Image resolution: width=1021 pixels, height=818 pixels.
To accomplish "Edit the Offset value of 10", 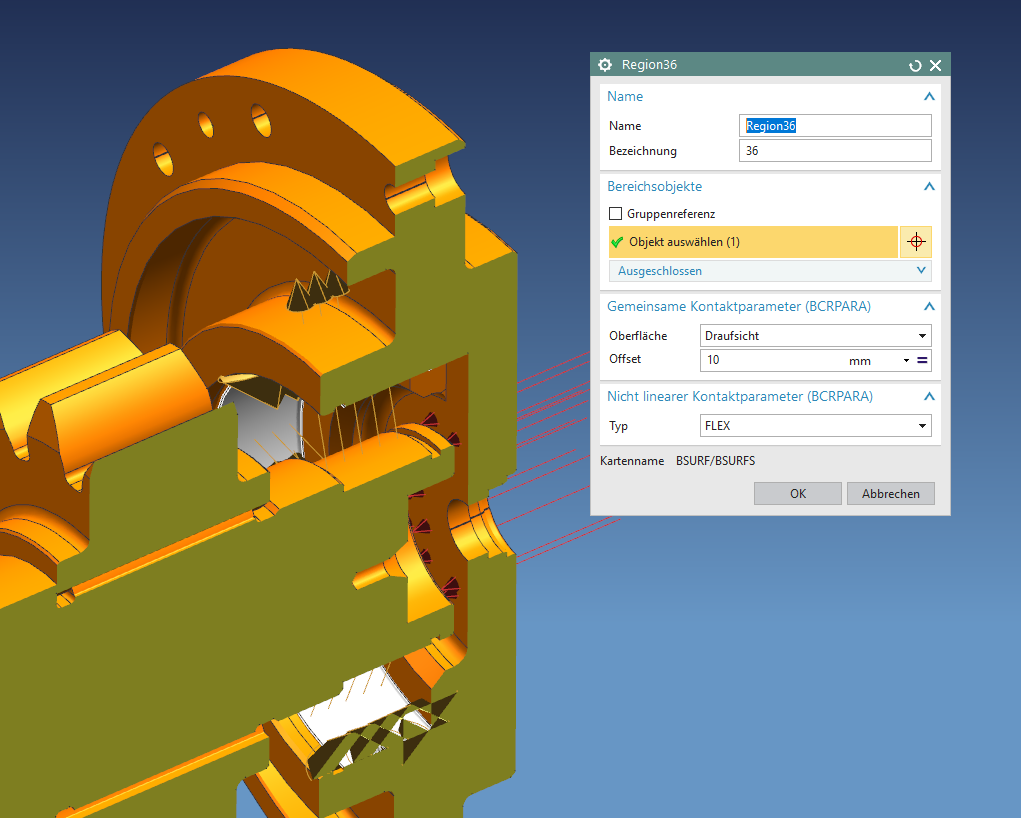I will click(x=780, y=360).
